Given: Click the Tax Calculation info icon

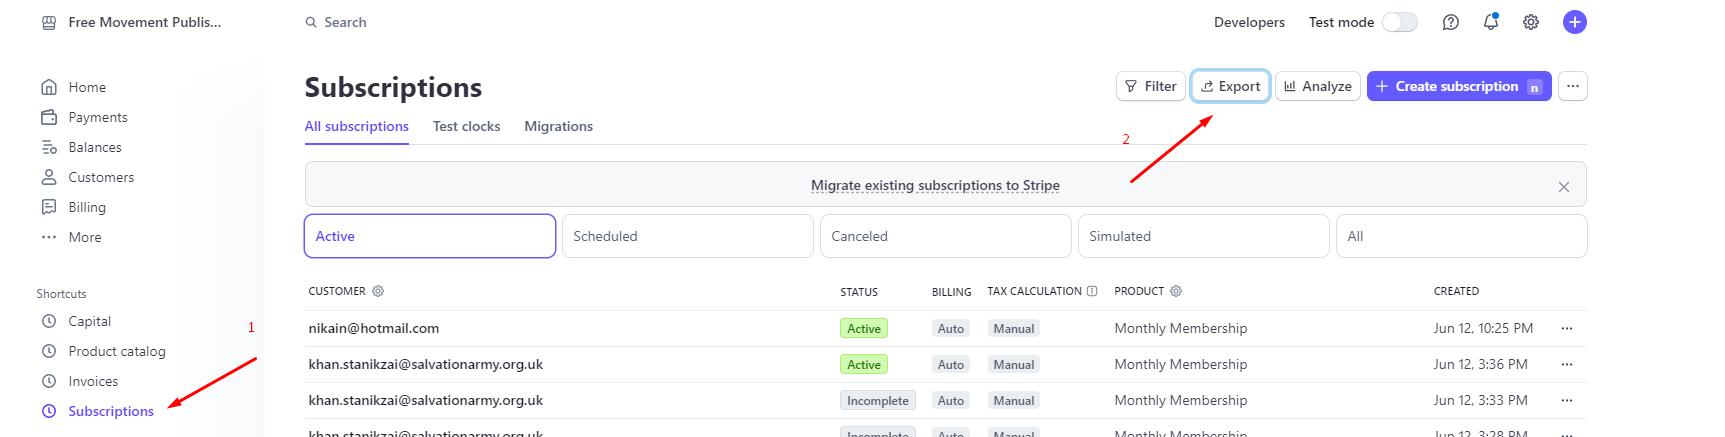Looking at the screenshot, I should [1092, 291].
